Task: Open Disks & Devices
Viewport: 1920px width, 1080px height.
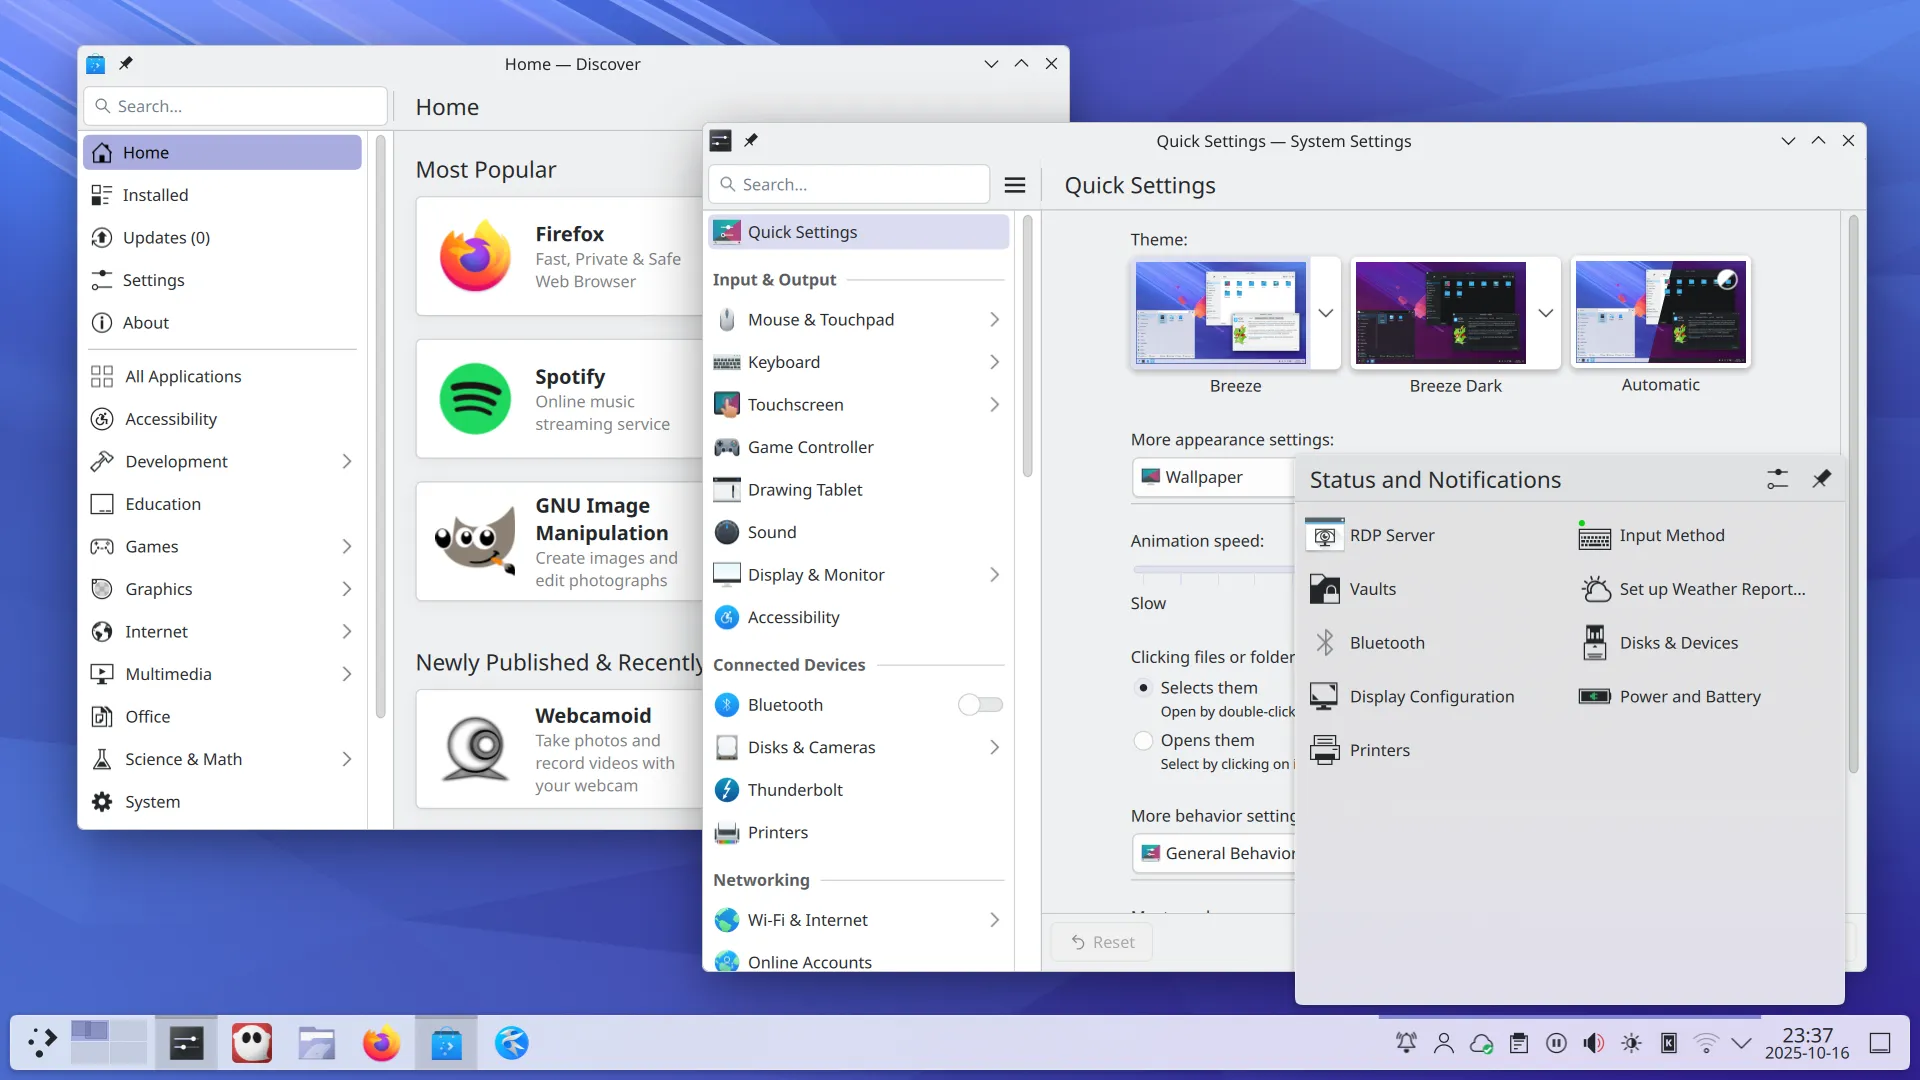Action: tap(1678, 642)
